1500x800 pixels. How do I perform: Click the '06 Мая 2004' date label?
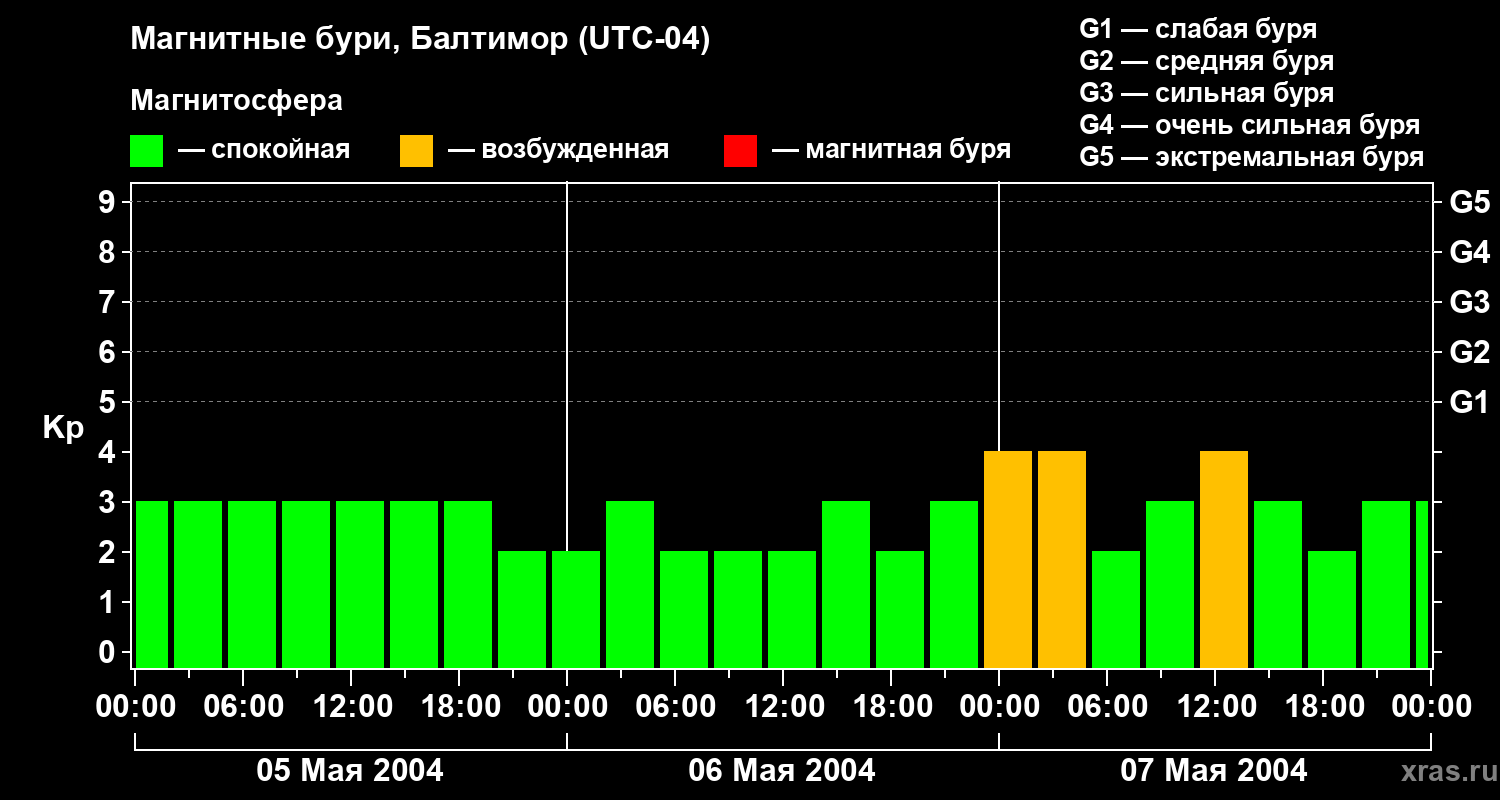[x=782, y=770]
